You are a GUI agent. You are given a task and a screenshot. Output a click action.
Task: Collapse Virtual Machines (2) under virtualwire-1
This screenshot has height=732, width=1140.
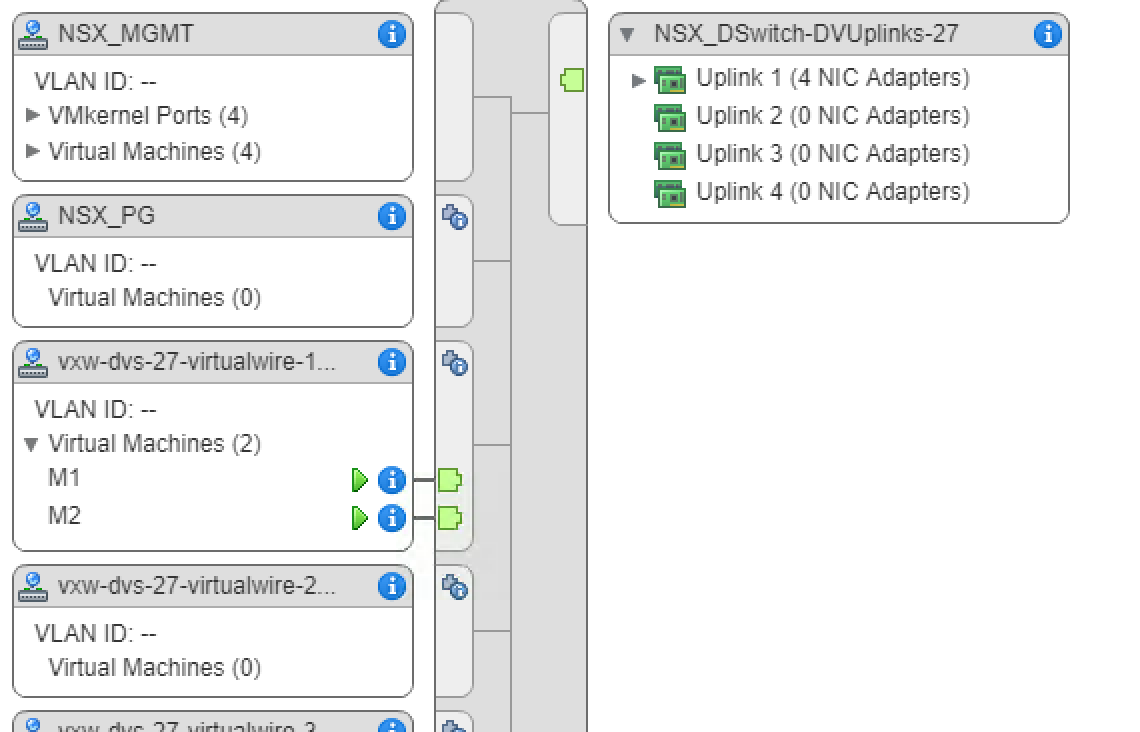coord(31,444)
